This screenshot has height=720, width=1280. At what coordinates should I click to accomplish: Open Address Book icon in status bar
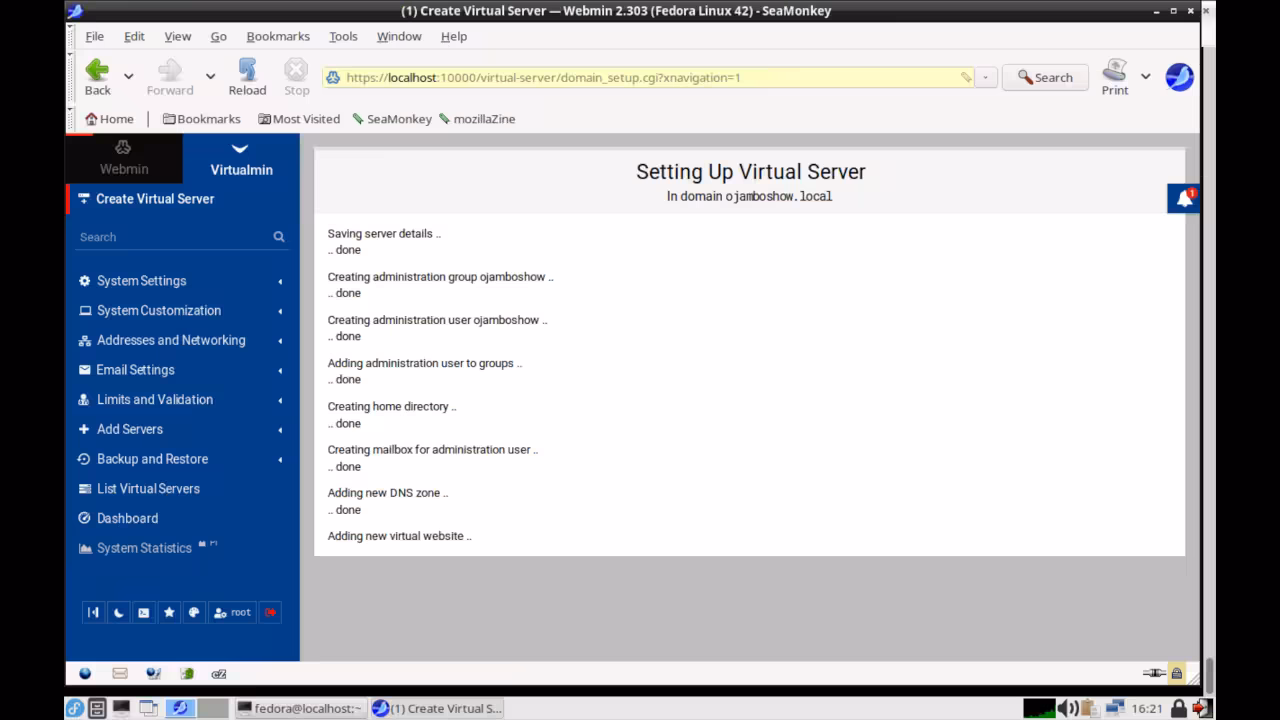pos(186,673)
